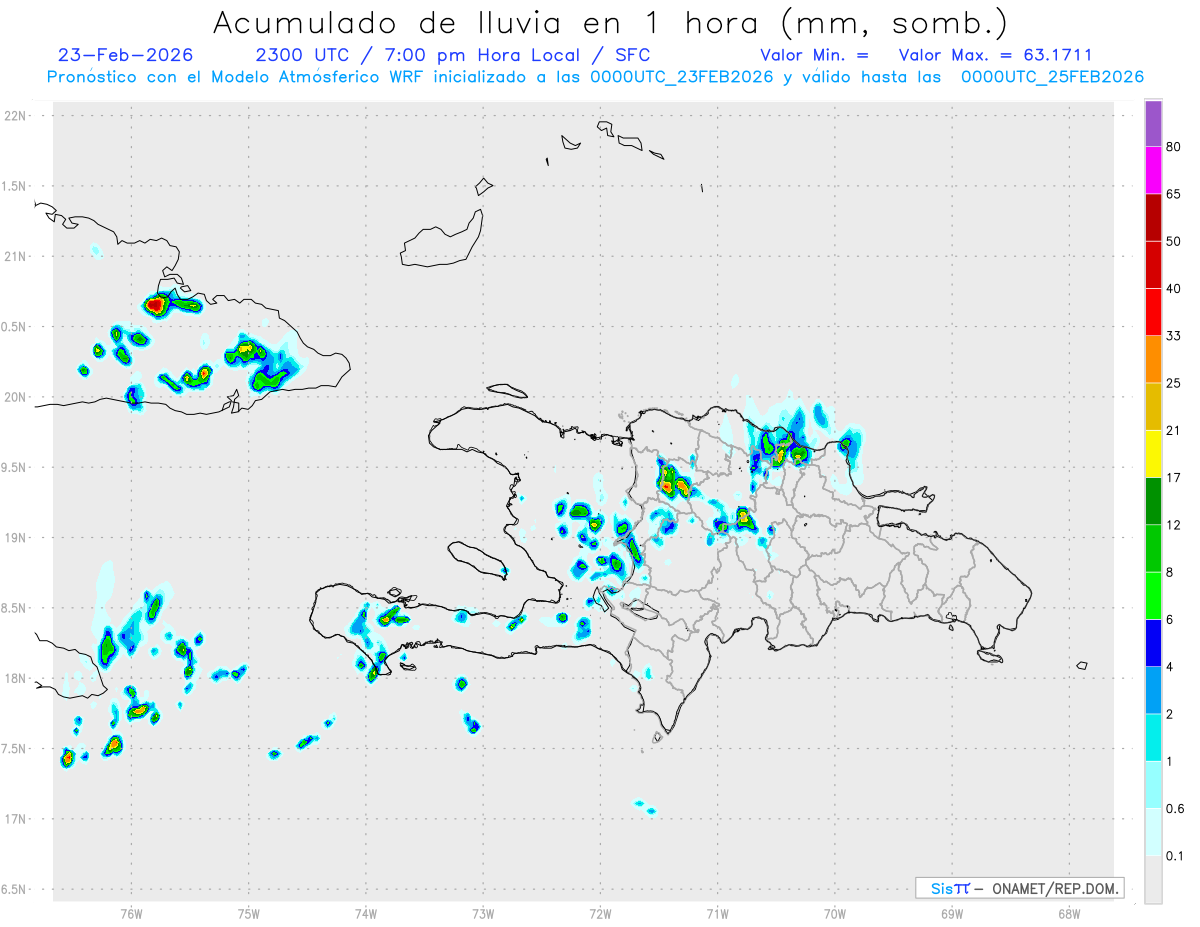Select the date text '23-Feb-2026'

point(125,55)
